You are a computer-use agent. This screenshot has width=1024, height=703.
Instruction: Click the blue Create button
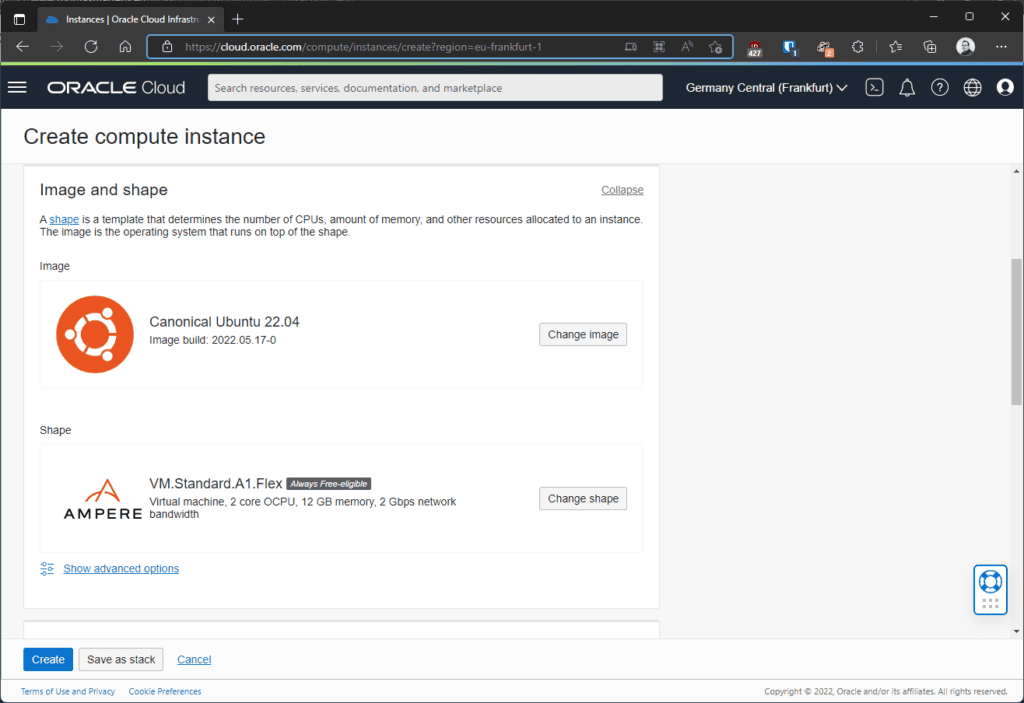point(48,659)
